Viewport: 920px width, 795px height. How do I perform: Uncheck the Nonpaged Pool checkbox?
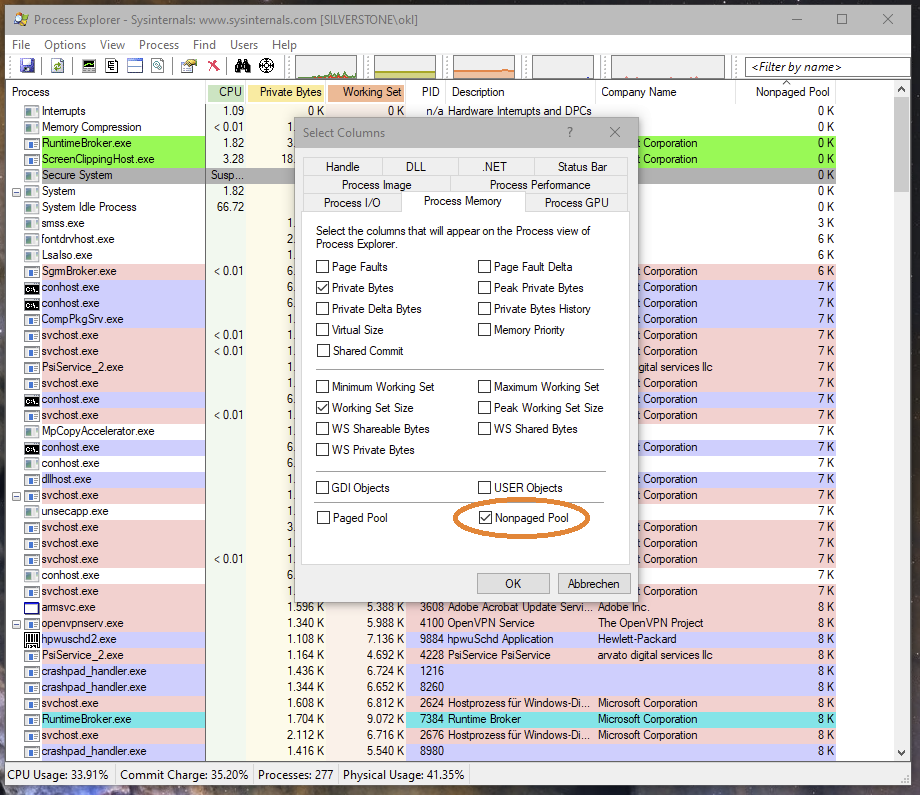click(x=485, y=518)
